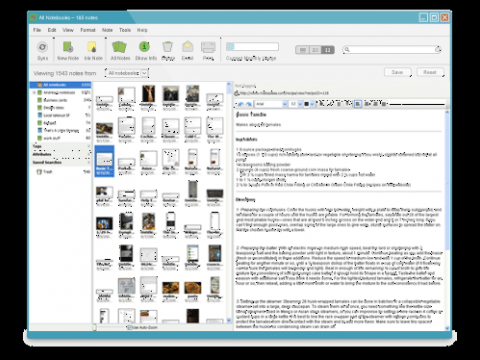The image size is (480, 360).
Task: Show All Notes via green notes icon
Action: coord(119,47)
